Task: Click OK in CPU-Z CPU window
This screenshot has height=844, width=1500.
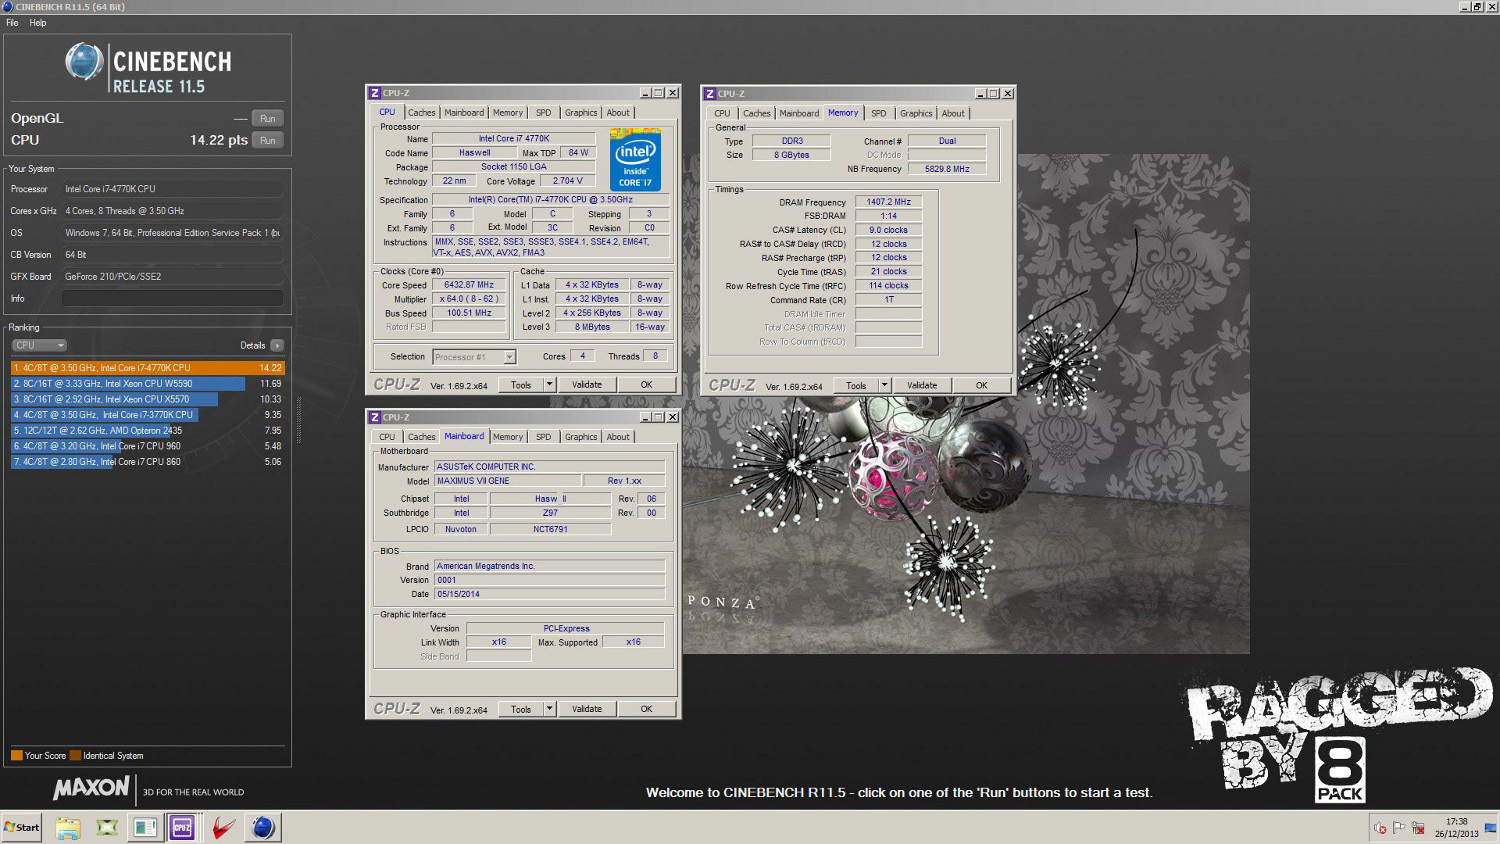Action: coord(646,385)
